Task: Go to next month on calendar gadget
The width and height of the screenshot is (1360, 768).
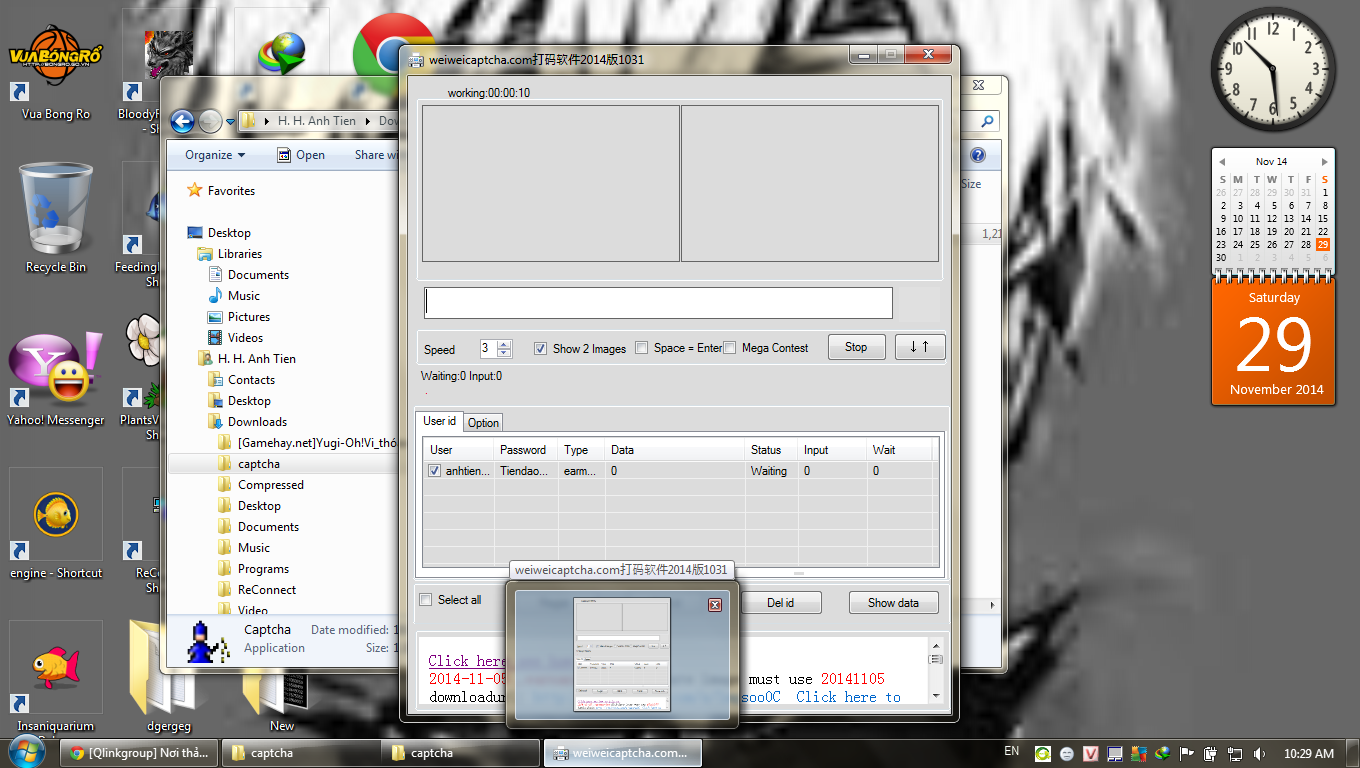Action: [1325, 161]
